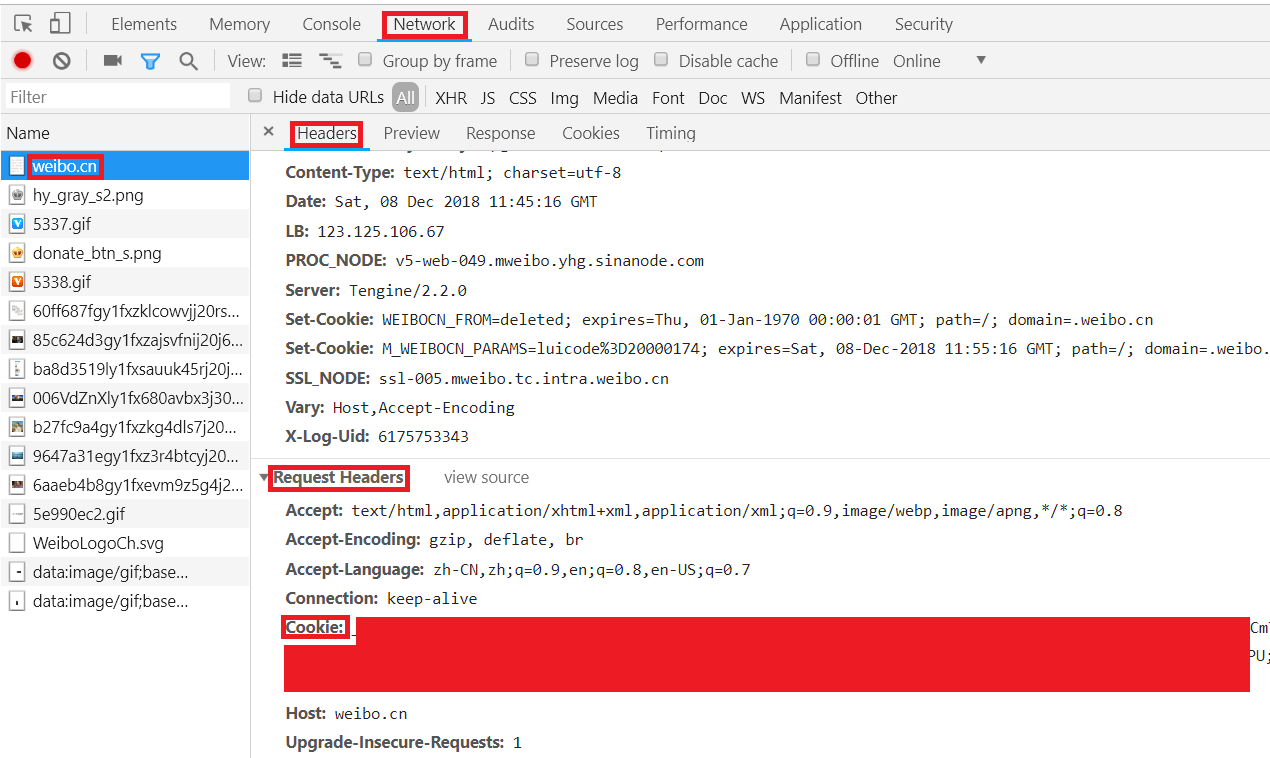The width and height of the screenshot is (1270, 758).
Task: Click the 5338.gif file icon
Action: pyautogui.click(x=17, y=282)
